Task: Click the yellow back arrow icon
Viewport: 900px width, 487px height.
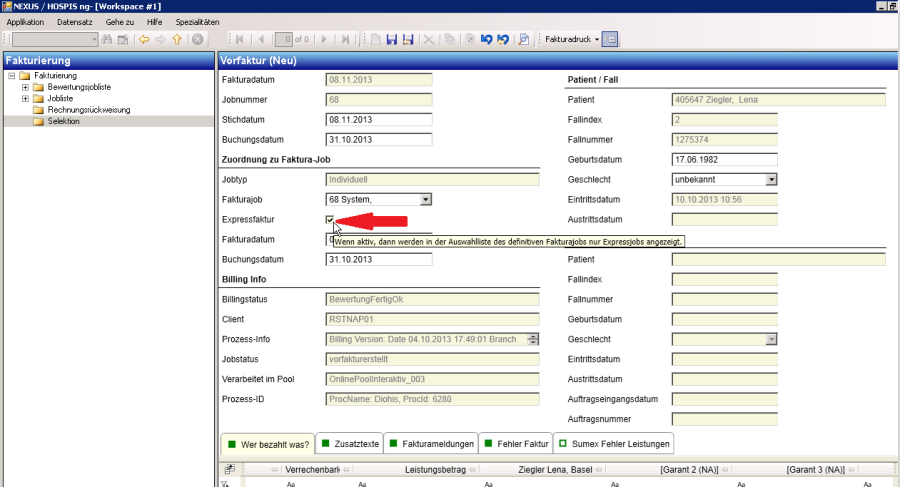Action: 144,39
